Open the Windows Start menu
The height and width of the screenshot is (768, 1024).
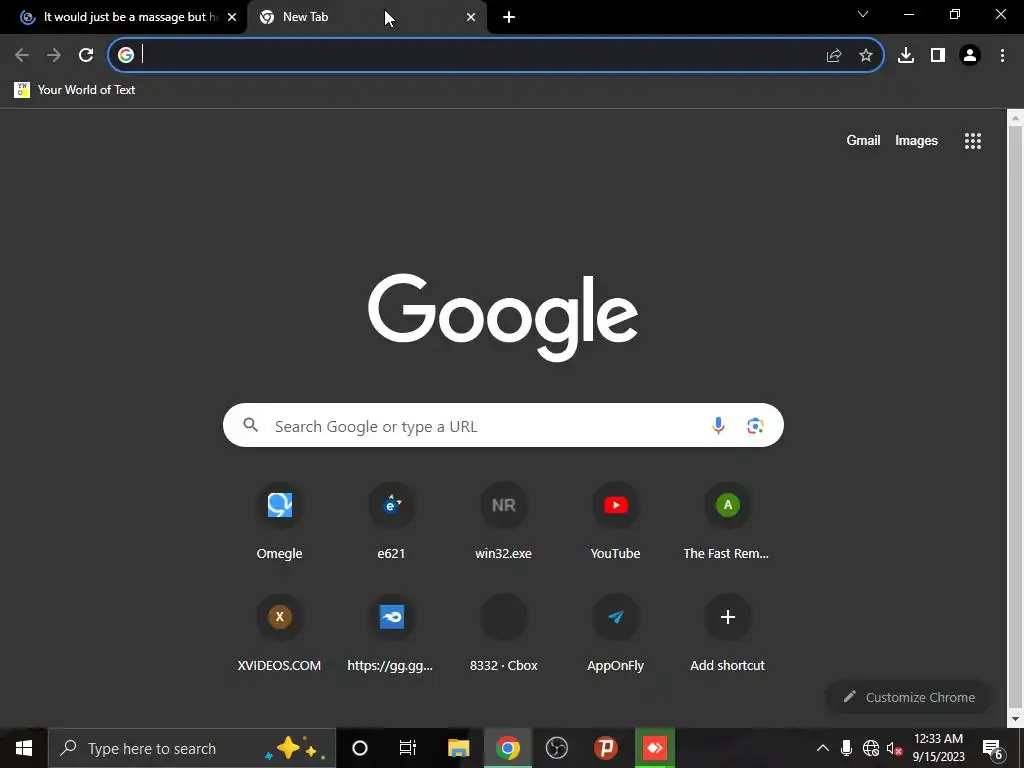pyautogui.click(x=24, y=748)
